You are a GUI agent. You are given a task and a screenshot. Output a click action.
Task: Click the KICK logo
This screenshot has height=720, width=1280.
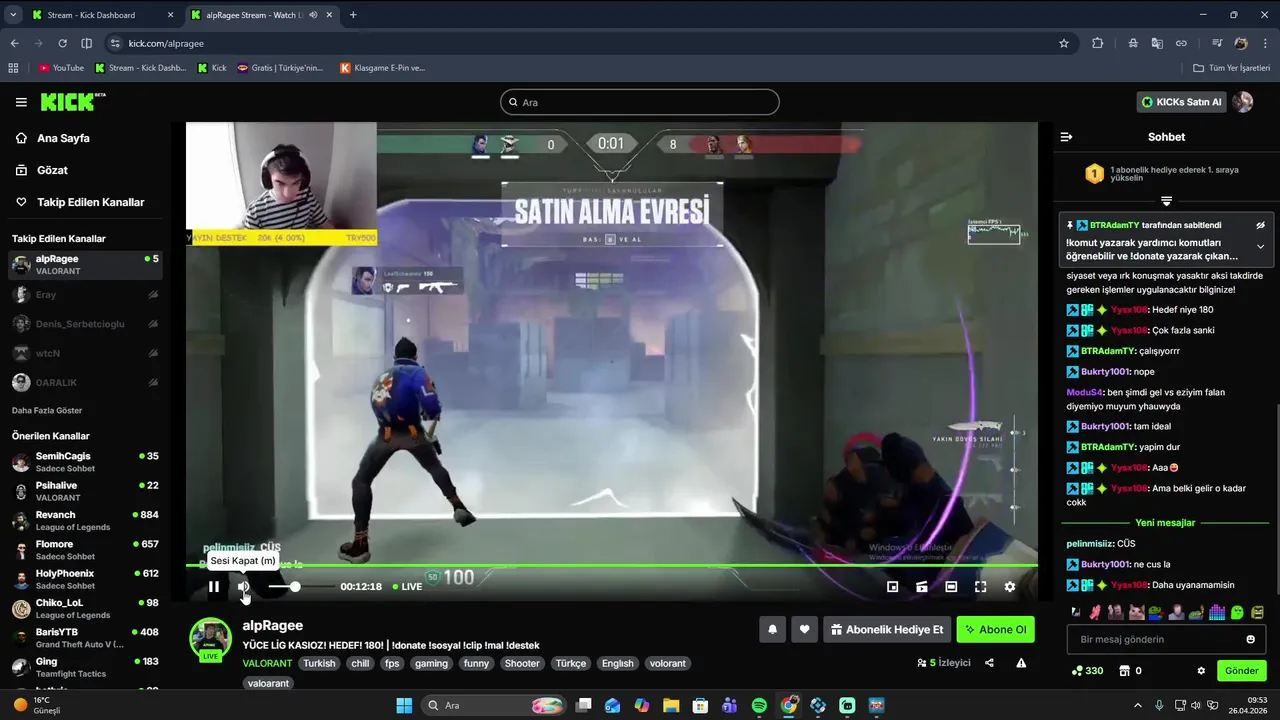pyautogui.click(x=72, y=102)
